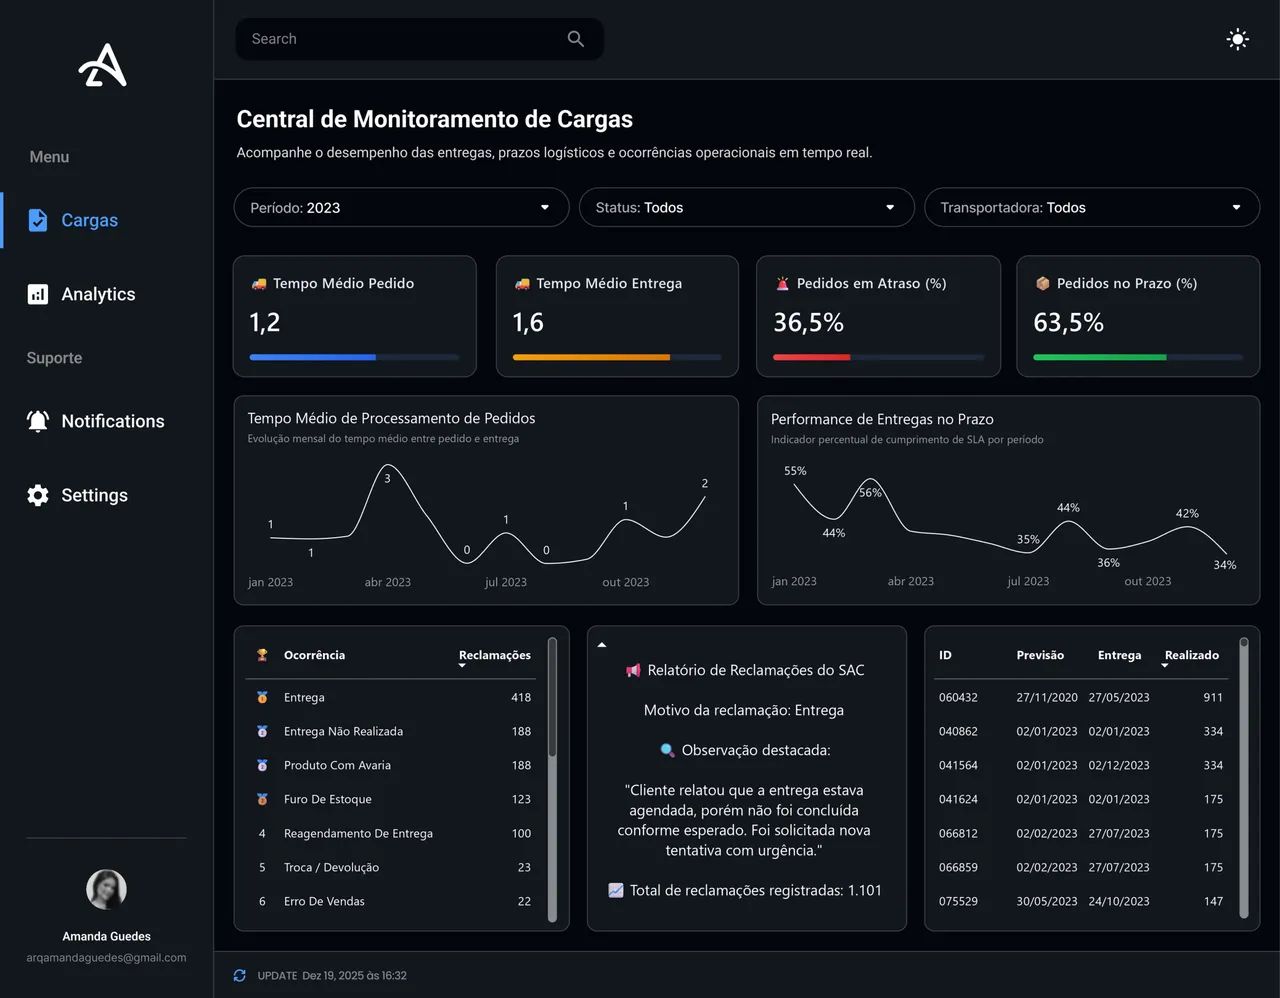This screenshot has height=998, width=1280.
Task: Open the Cargas menu item
Action: [107, 220]
